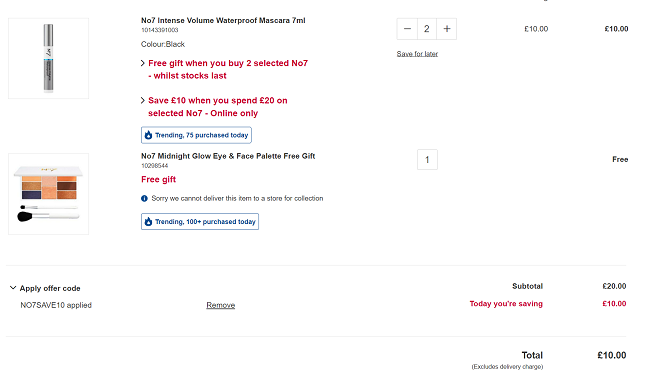Open Save £10 when you spend £20 offer
The image size is (650, 383).
coord(218,107)
